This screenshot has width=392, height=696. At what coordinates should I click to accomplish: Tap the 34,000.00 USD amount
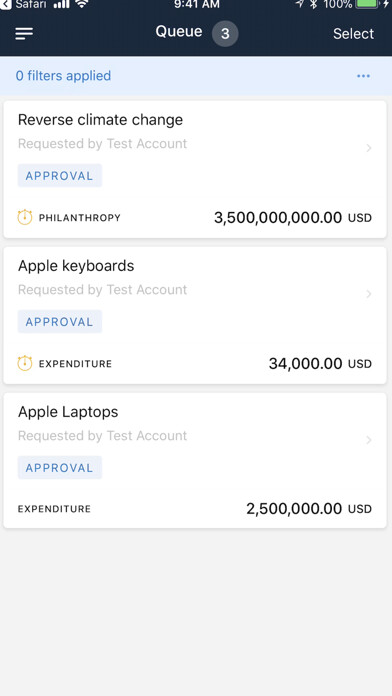[320, 364]
